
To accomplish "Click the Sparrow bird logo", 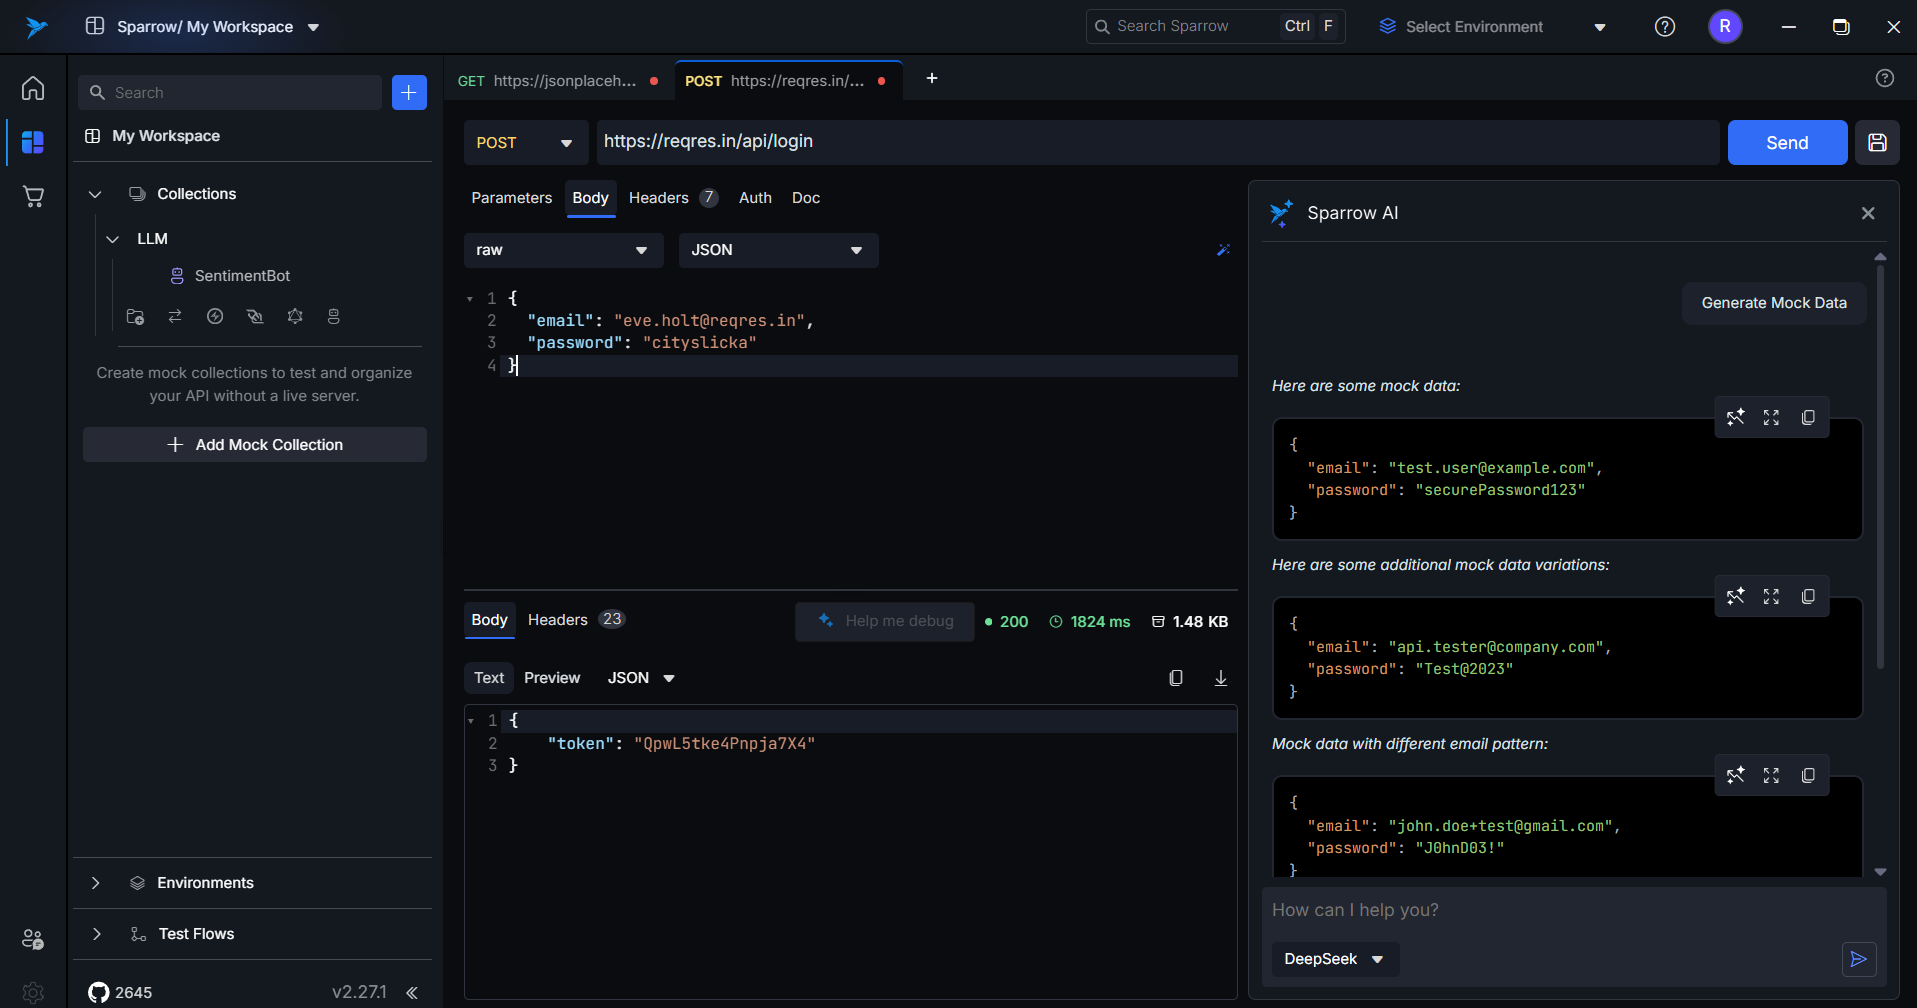I will (x=37, y=27).
